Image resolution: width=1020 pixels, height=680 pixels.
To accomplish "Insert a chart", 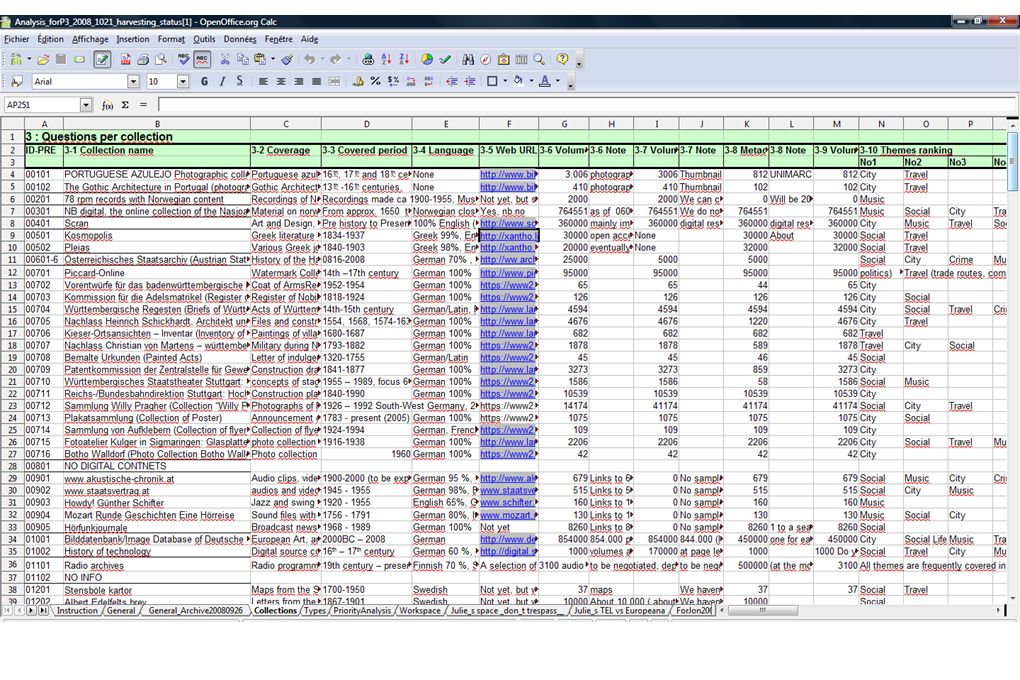I will (427, 60).
